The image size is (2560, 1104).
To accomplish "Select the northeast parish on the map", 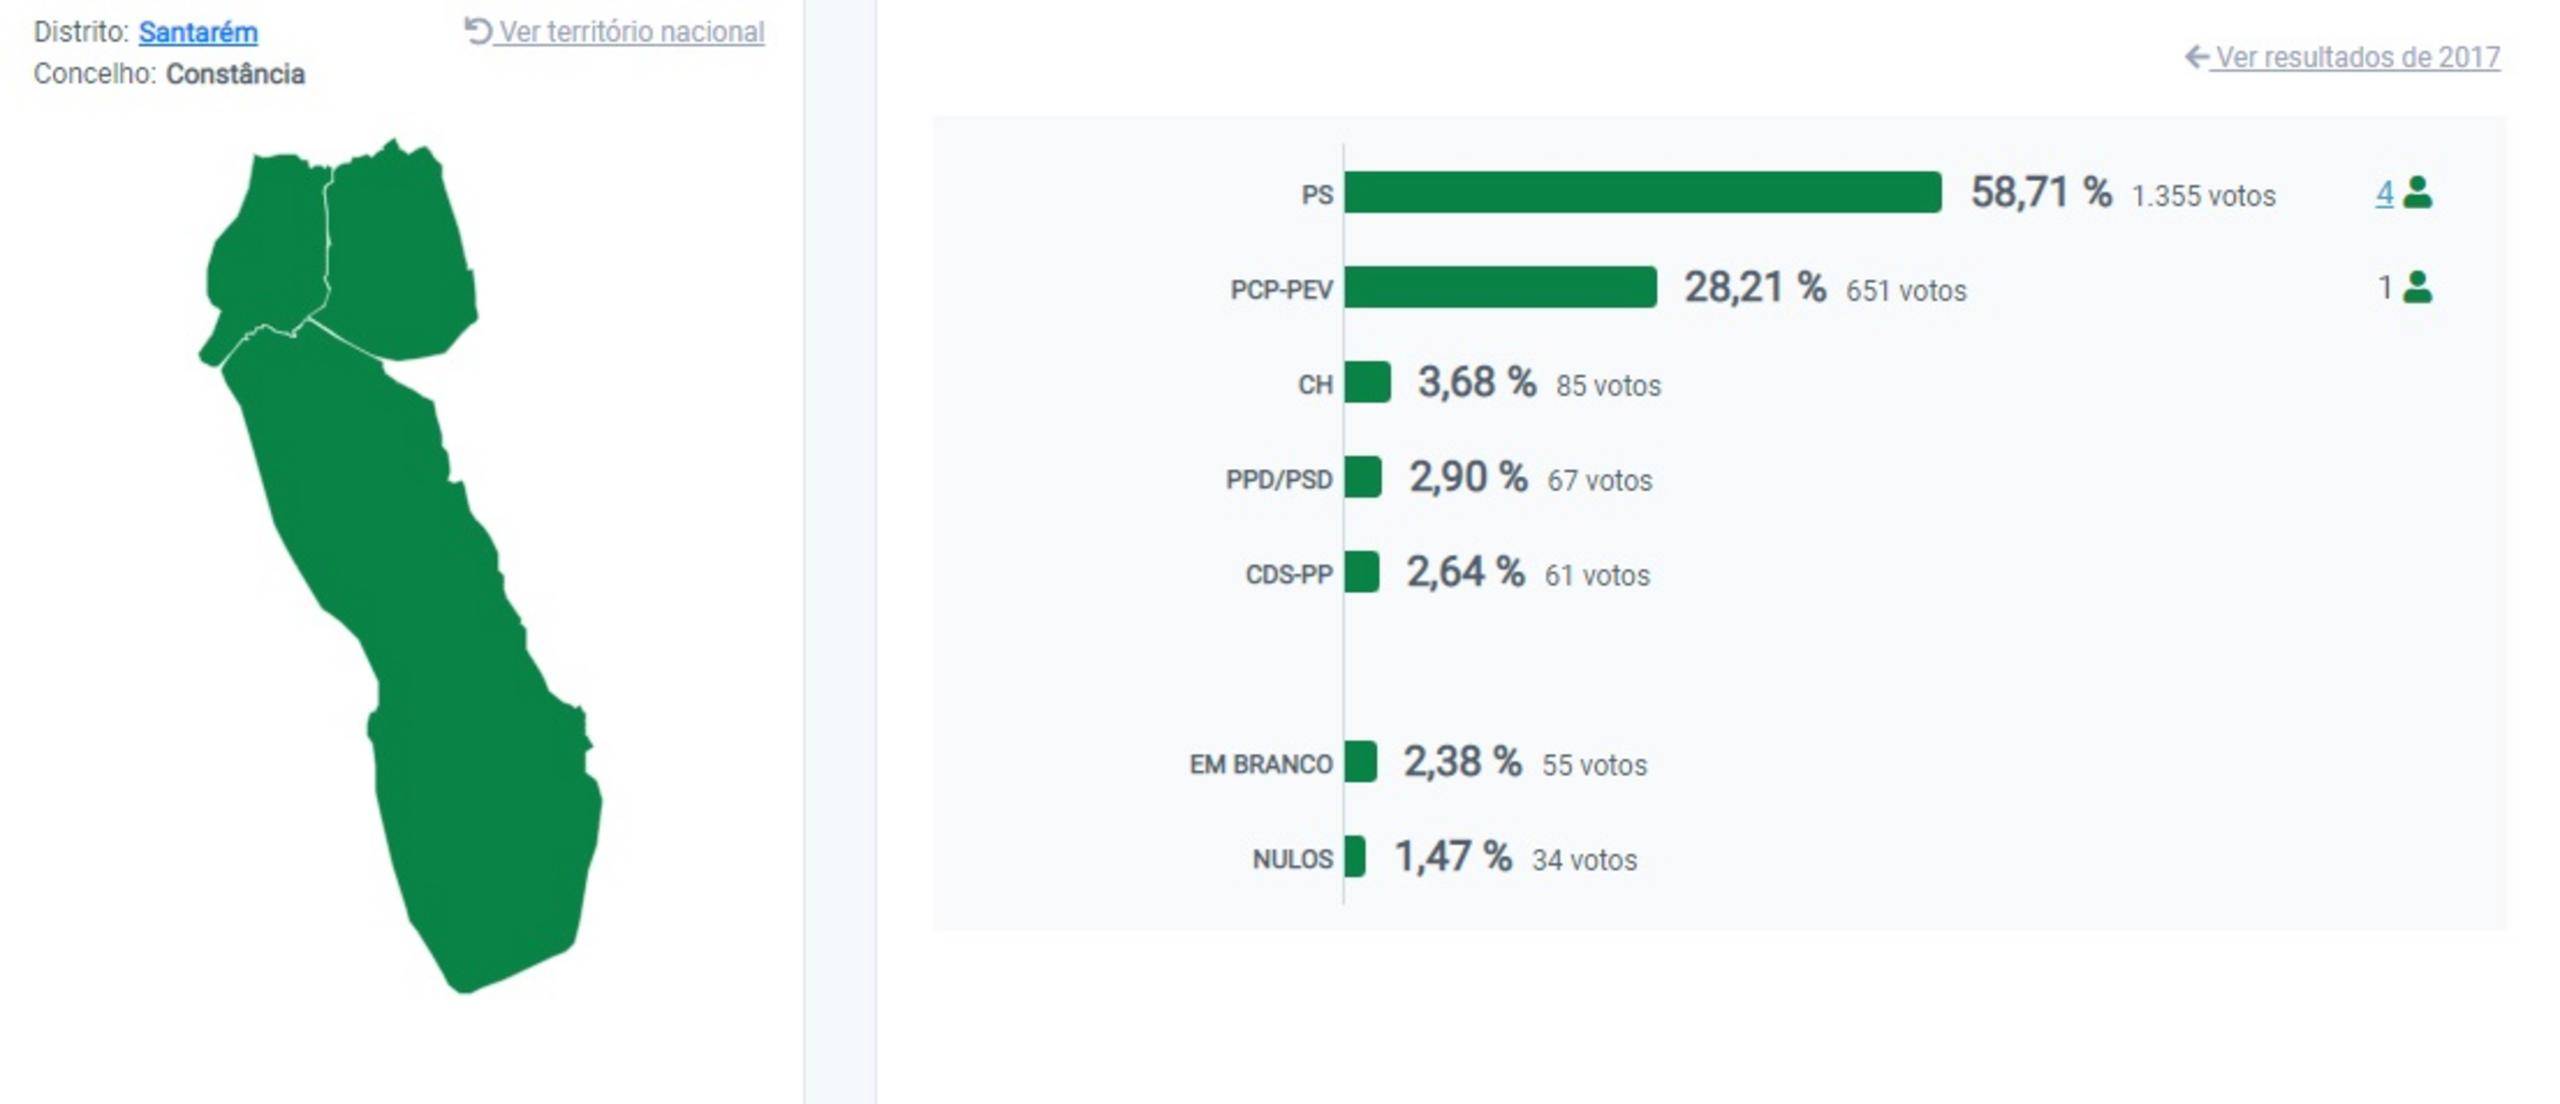I will point(400,250).
